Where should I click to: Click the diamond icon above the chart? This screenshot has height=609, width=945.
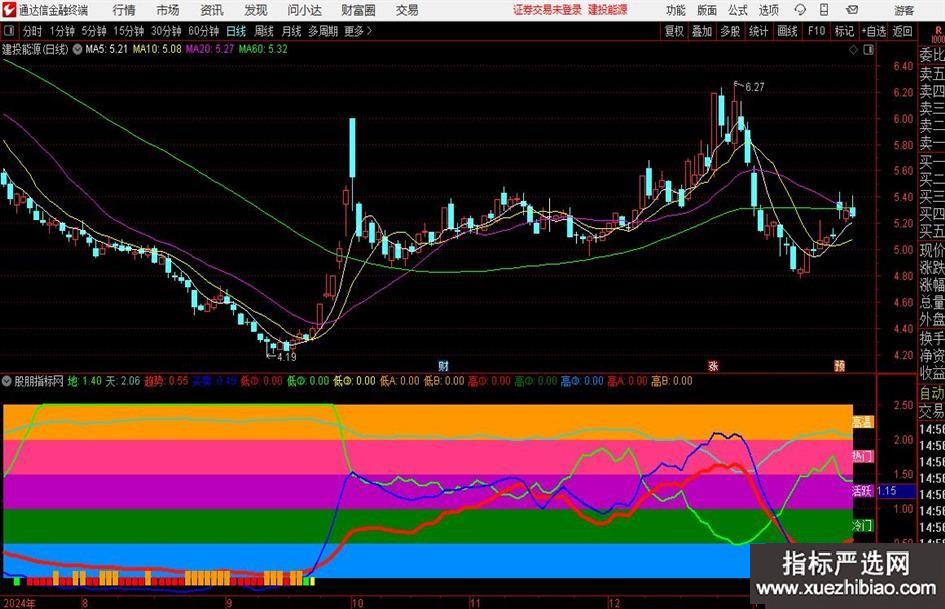853,49
